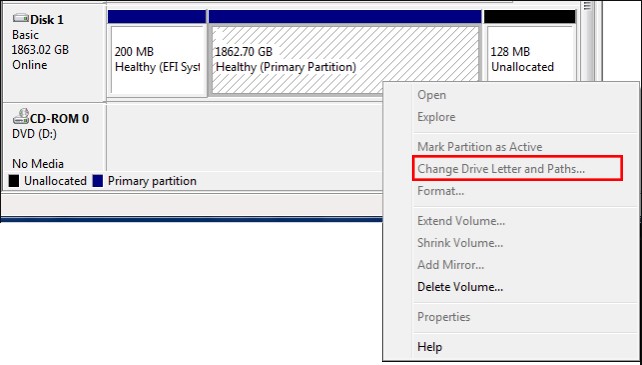Choose Open from the context menu
Screen dimensions: 642x365
point(432,95)
